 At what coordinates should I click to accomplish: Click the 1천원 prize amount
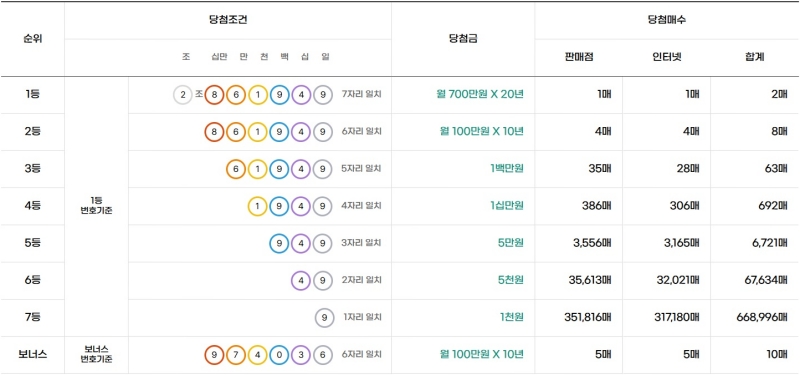512,317
